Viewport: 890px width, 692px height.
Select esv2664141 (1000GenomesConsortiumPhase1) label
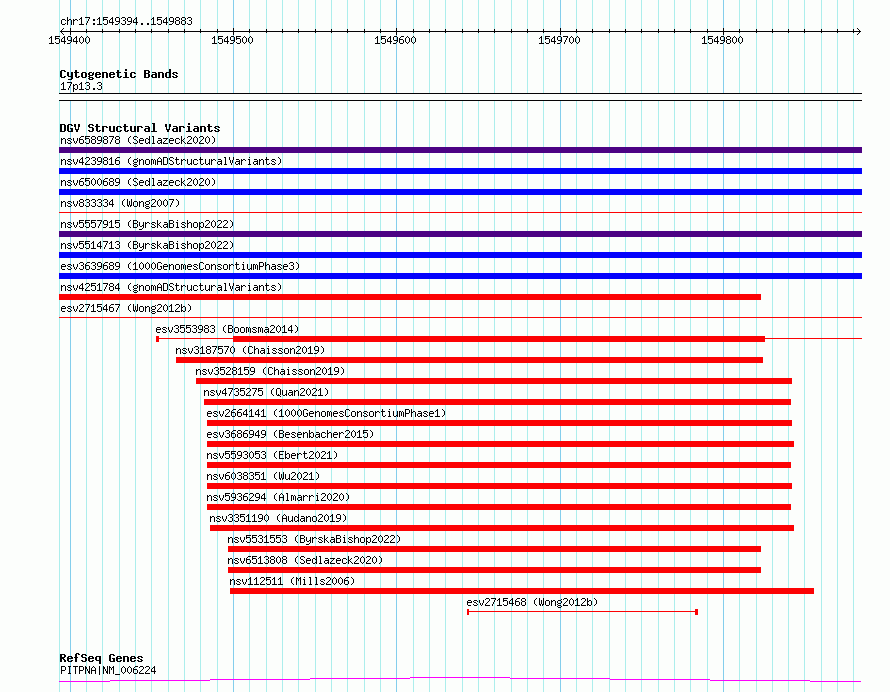[x=326, y=413]
